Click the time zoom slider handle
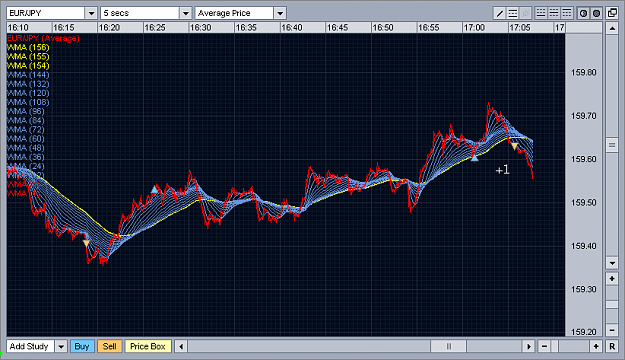 pos(554,346)
